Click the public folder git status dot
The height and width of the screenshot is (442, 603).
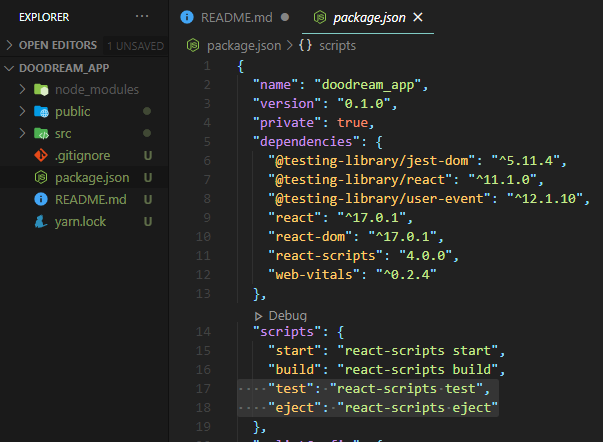coord(147,111)
